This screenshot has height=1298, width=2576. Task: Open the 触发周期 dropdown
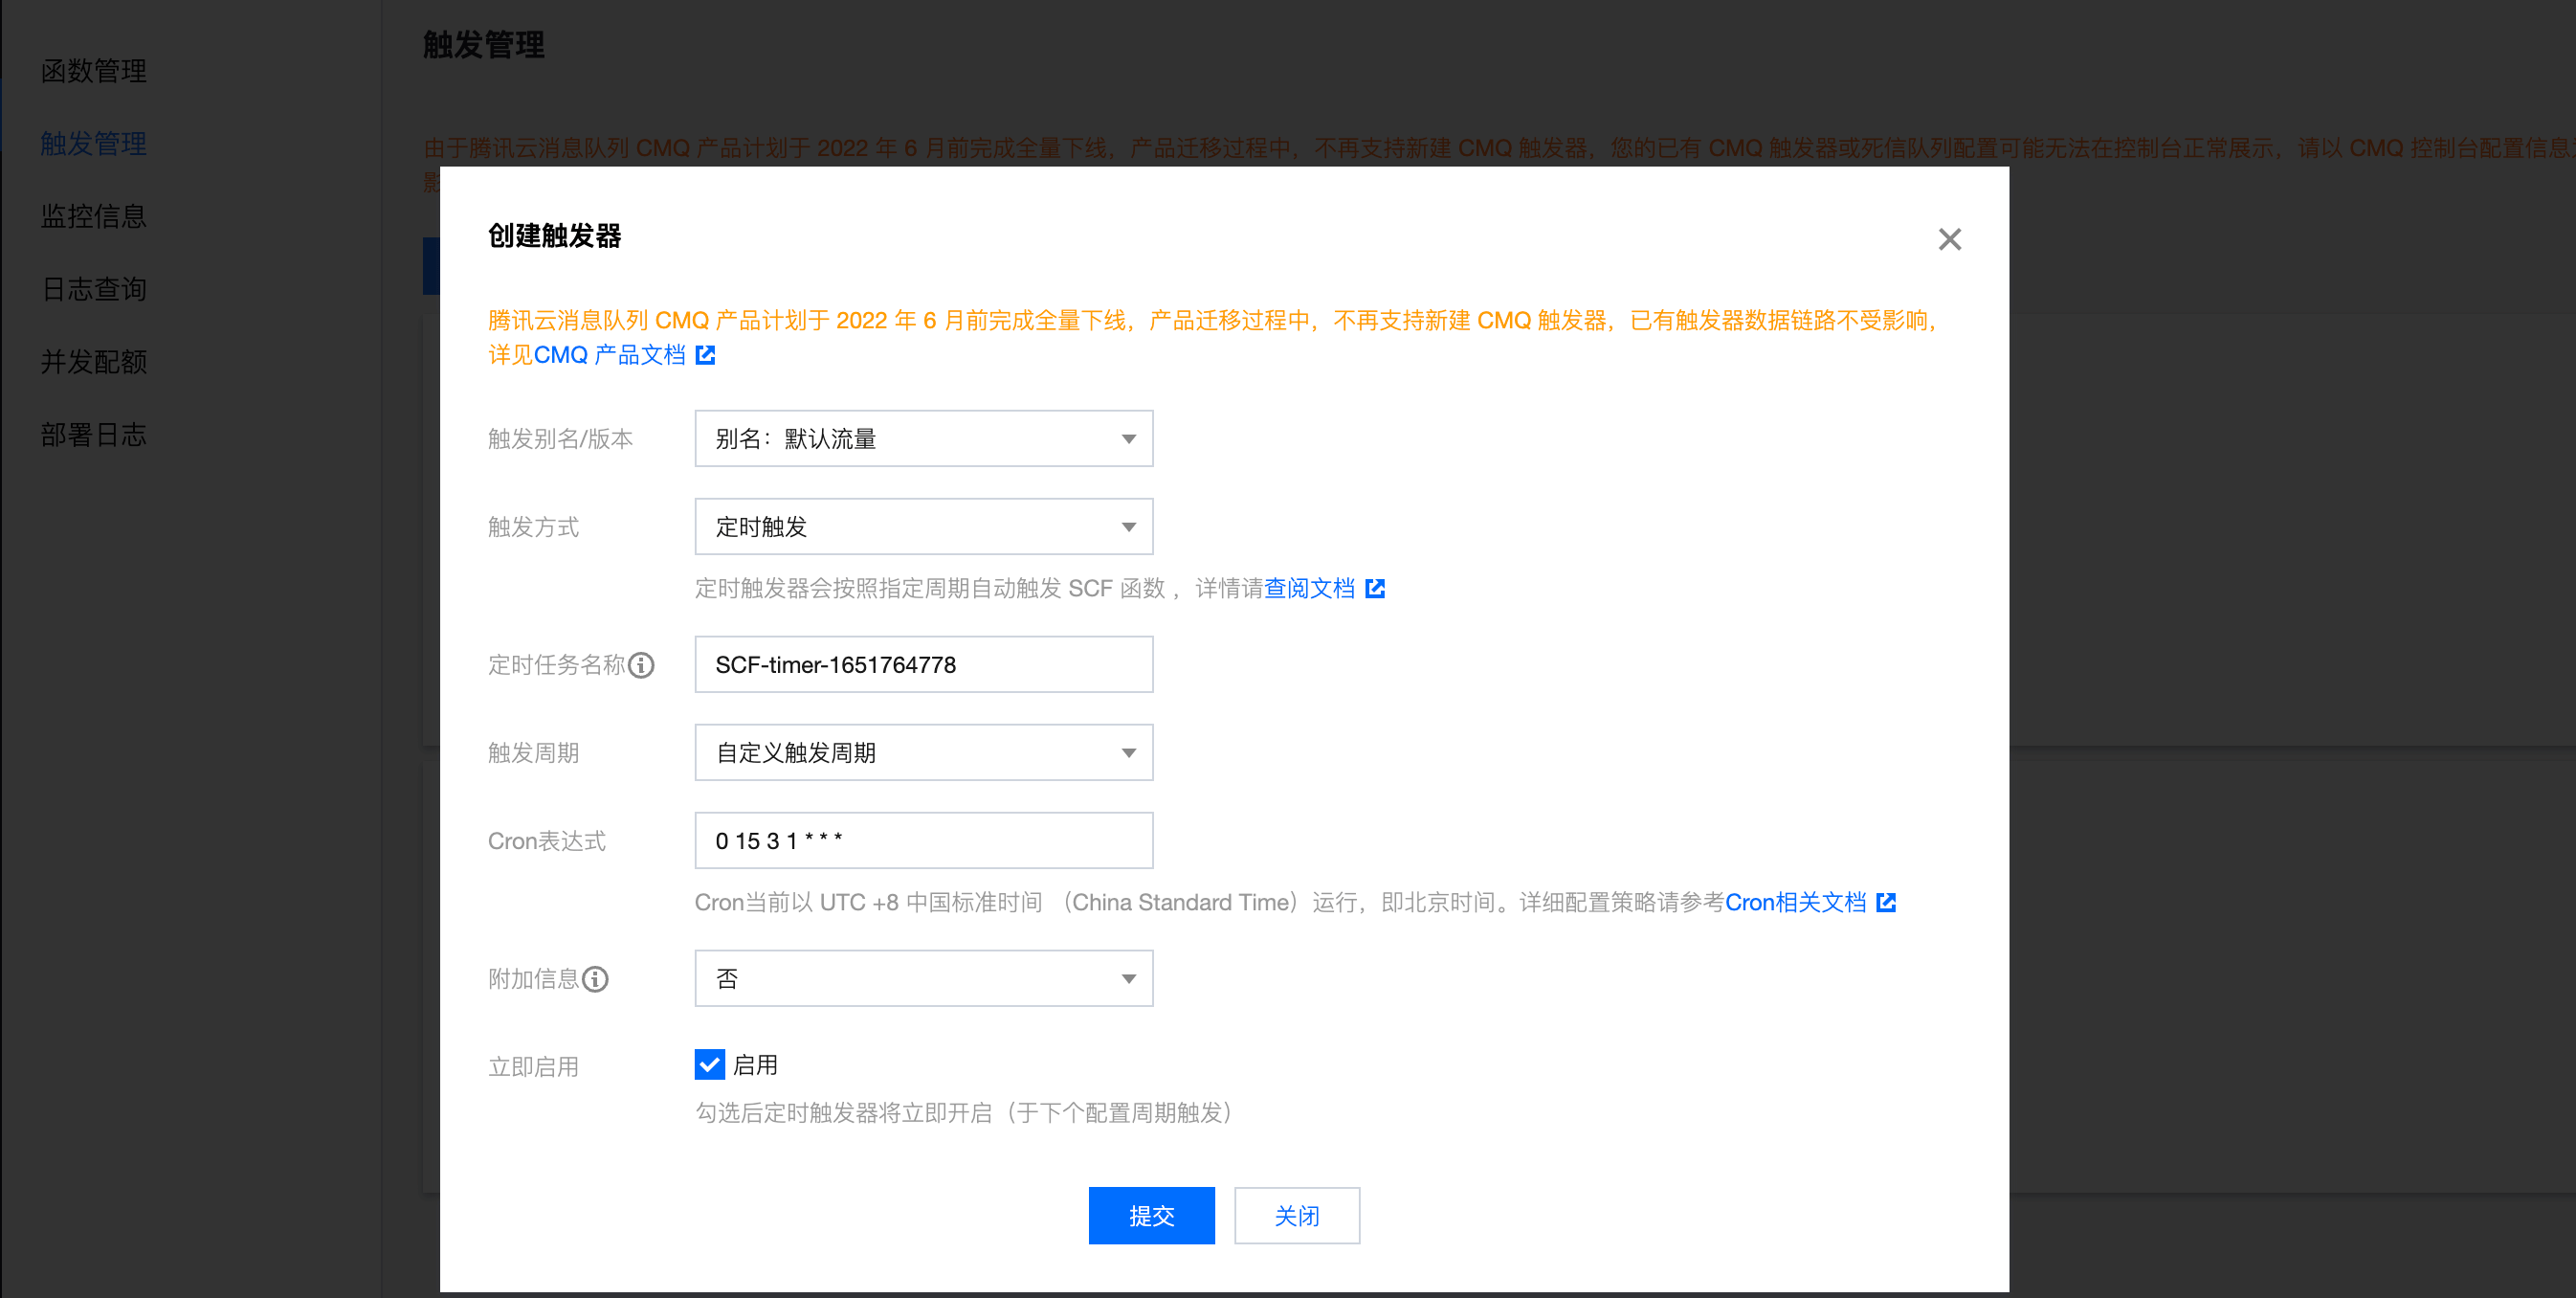coord(923,753)
